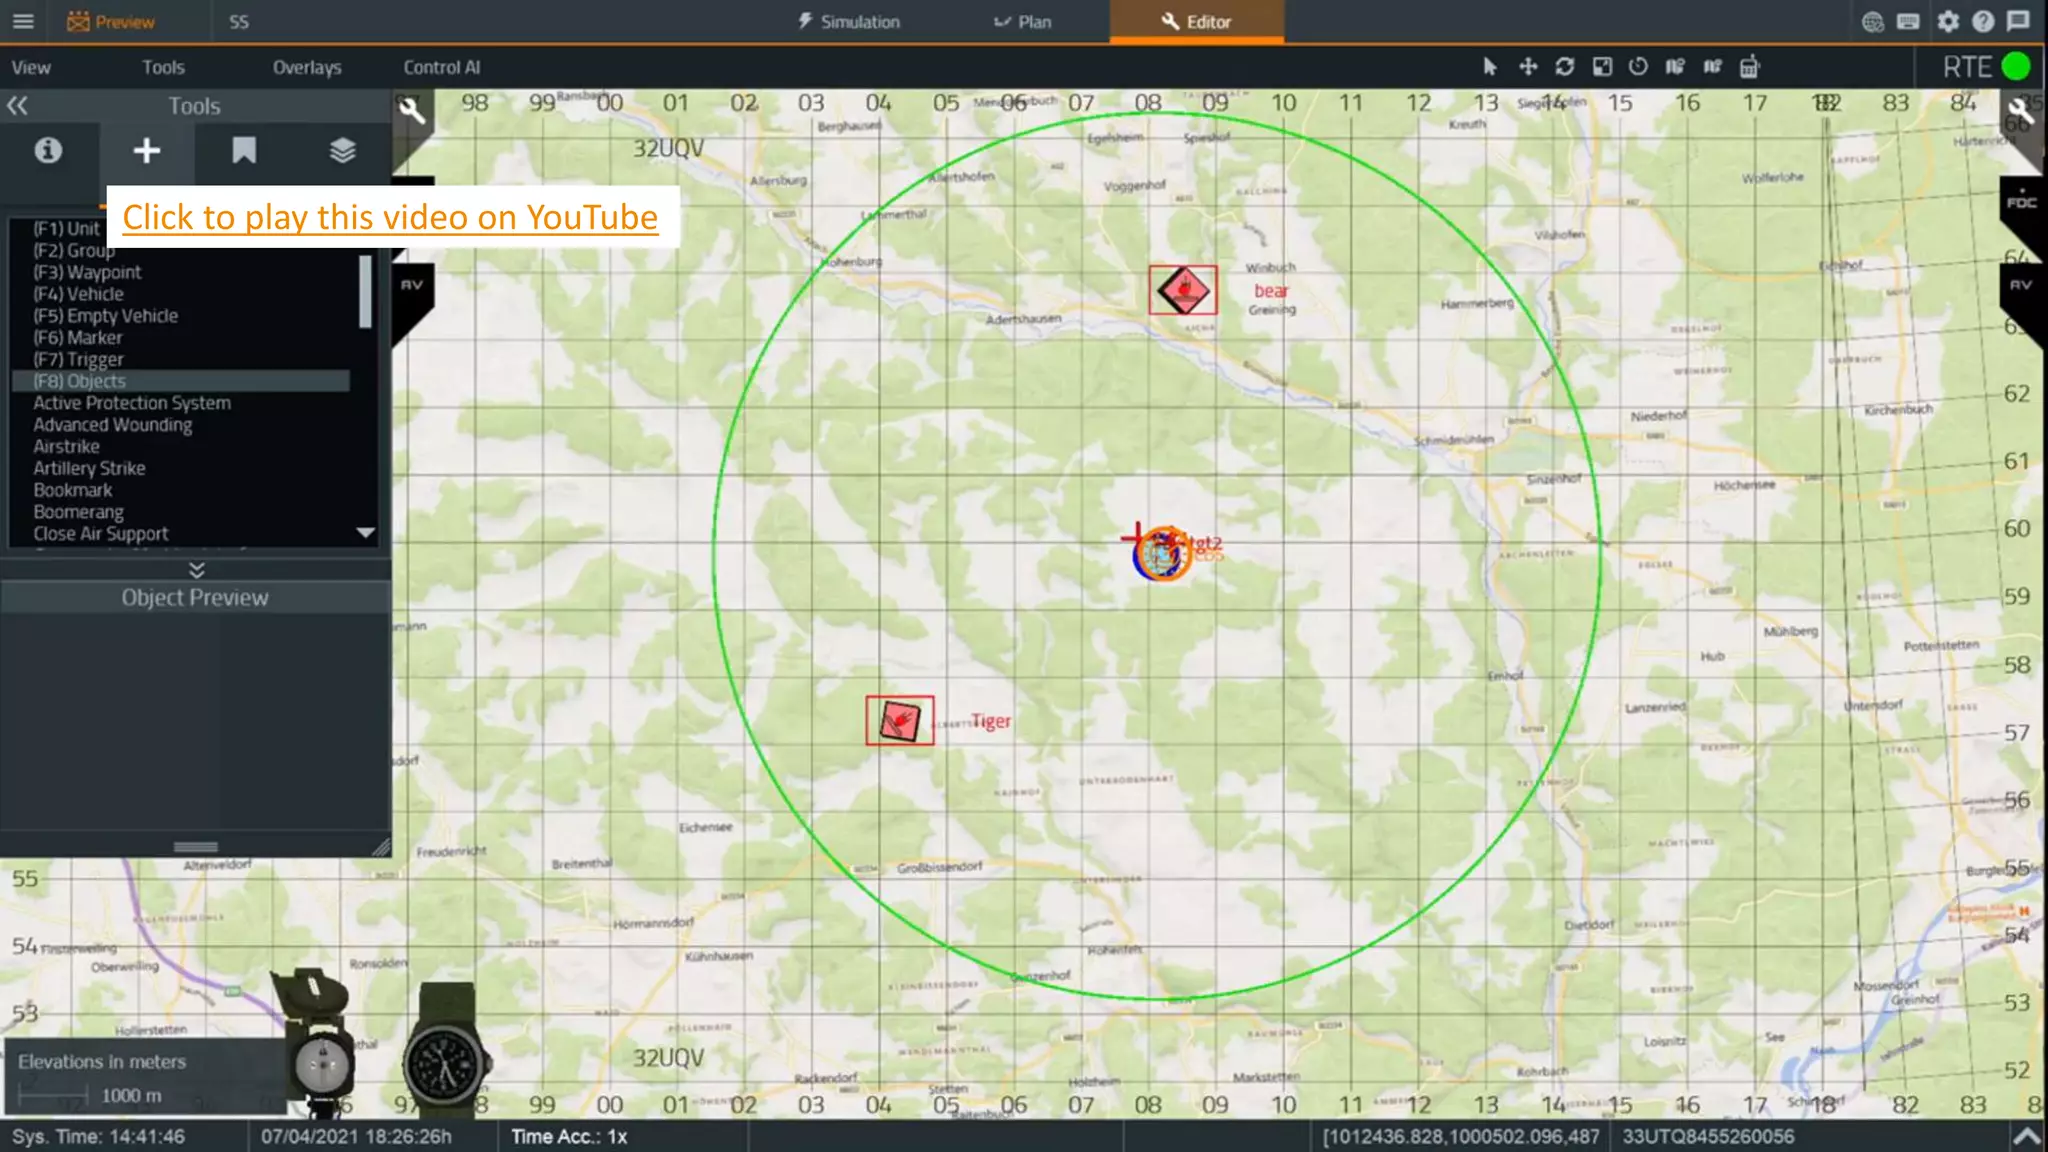This screenshot has width=2048, height=1152.
Task: Open the help question mark icon
Action: 1983,21
